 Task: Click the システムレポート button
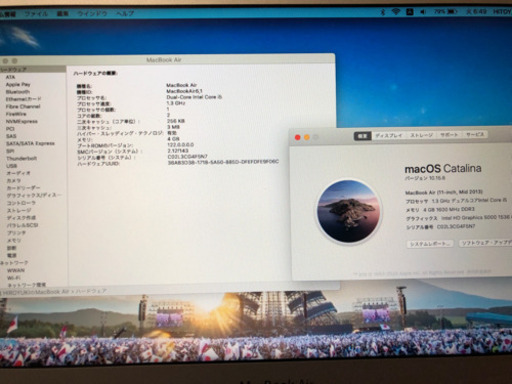430,244
